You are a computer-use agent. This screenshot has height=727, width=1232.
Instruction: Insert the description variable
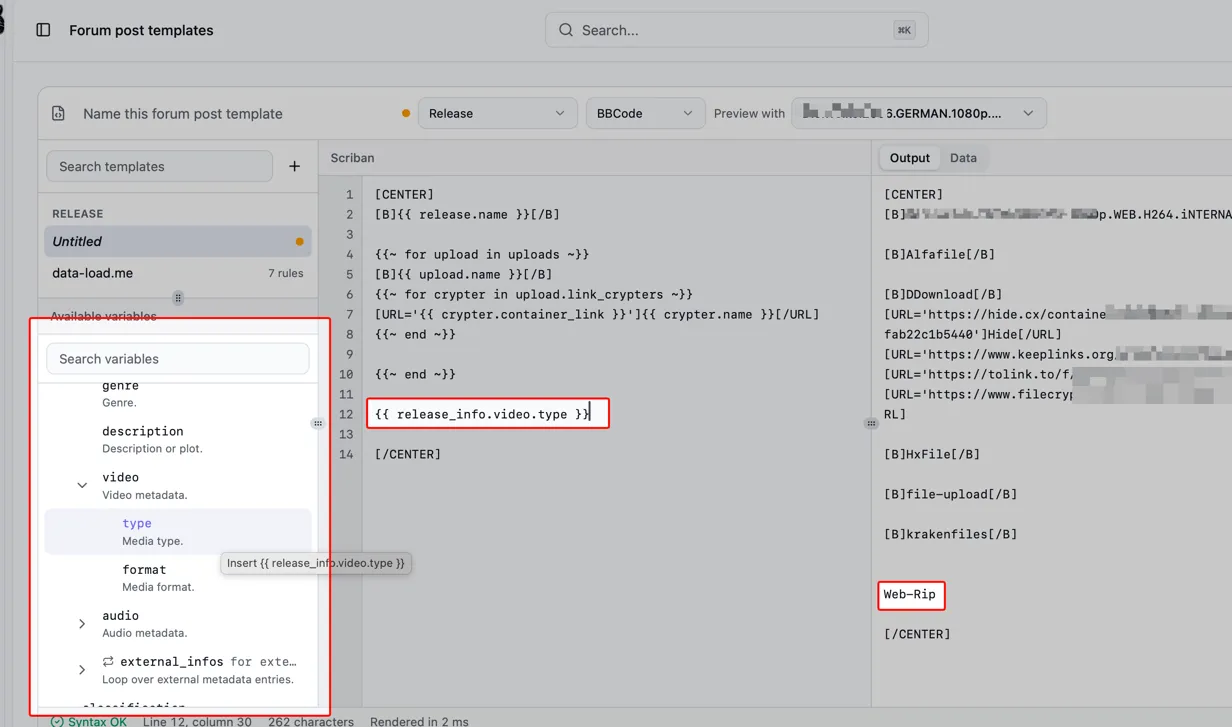tap(178, 439)
